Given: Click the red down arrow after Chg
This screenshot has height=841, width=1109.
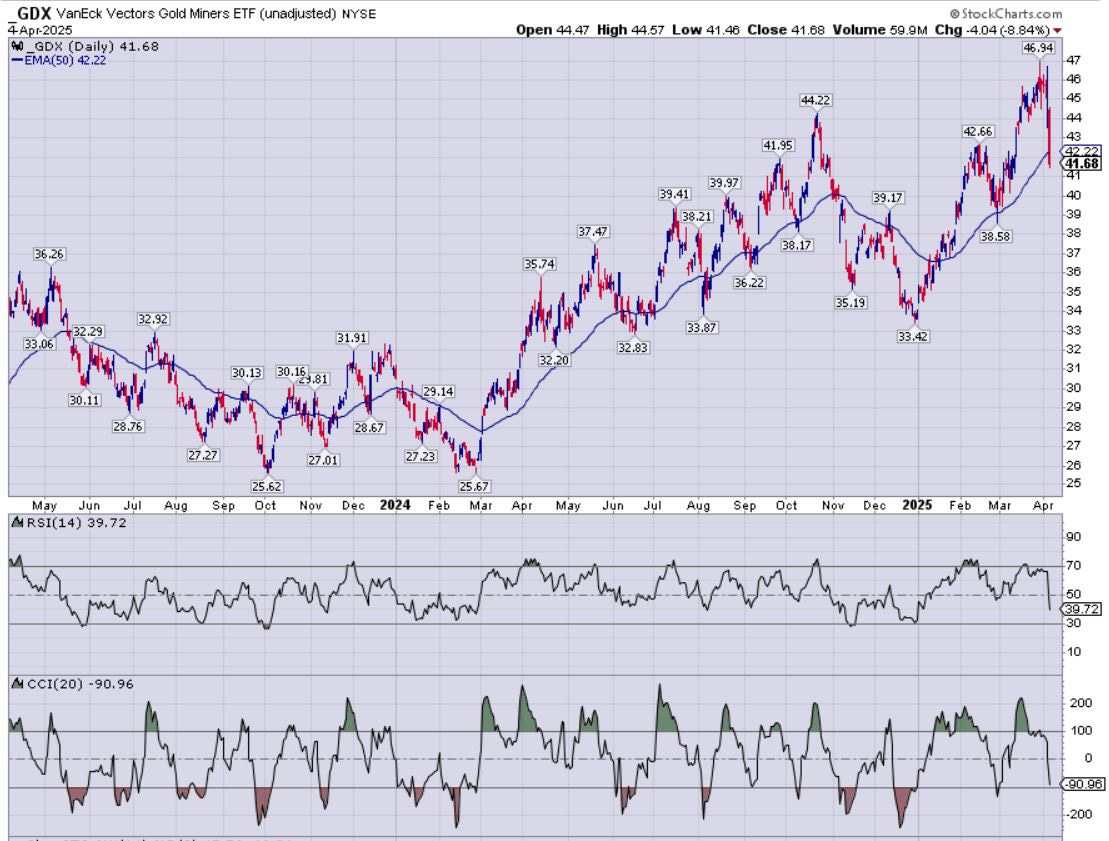Looking at the screenshot, I should (x=1057, y=30).
